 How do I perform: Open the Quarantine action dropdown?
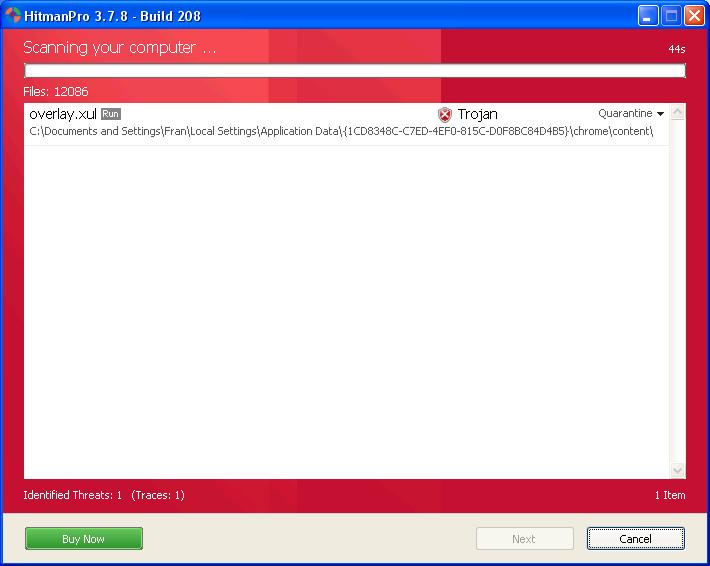[x=631, y=113]
